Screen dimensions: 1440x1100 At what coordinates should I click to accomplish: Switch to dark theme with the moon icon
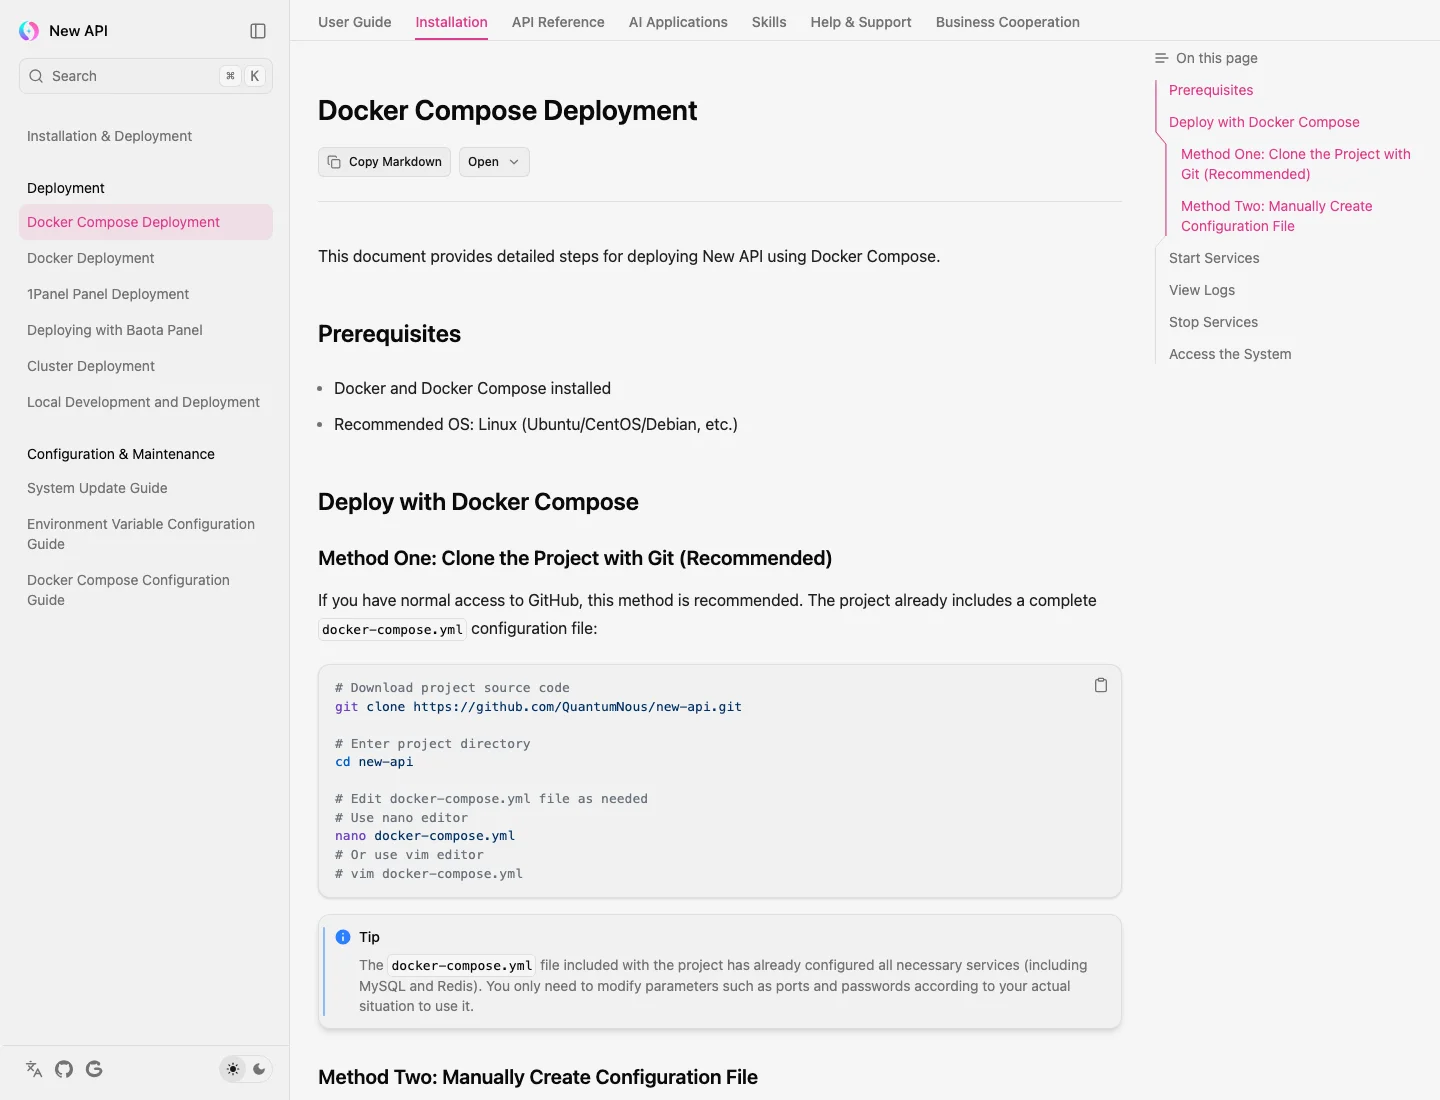tap(259, 1069)
